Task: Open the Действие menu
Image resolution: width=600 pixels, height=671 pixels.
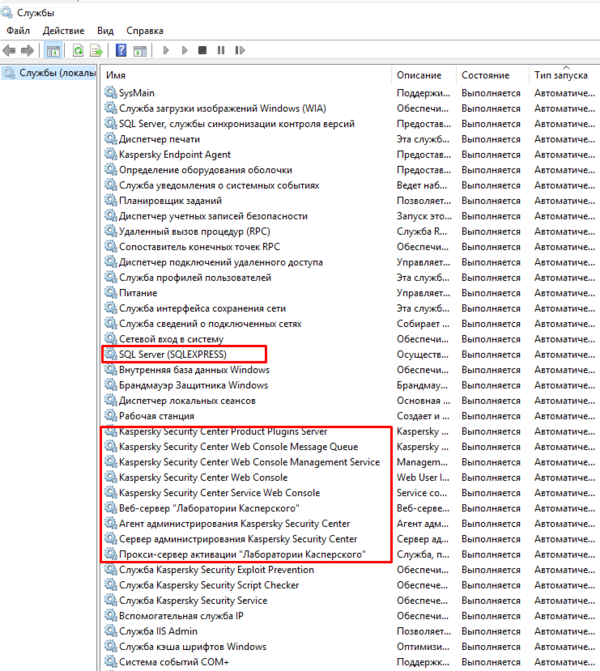Action: point(63,31)
